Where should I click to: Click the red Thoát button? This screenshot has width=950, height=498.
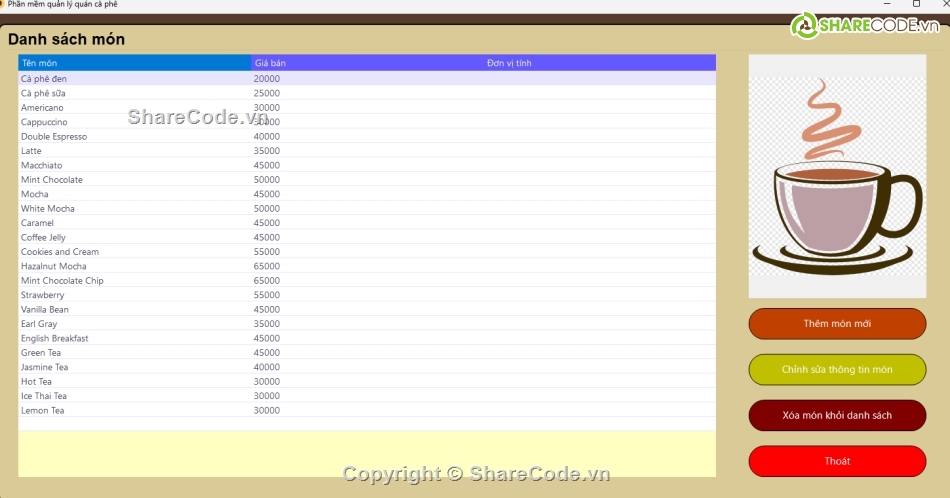tap(837, 461)
